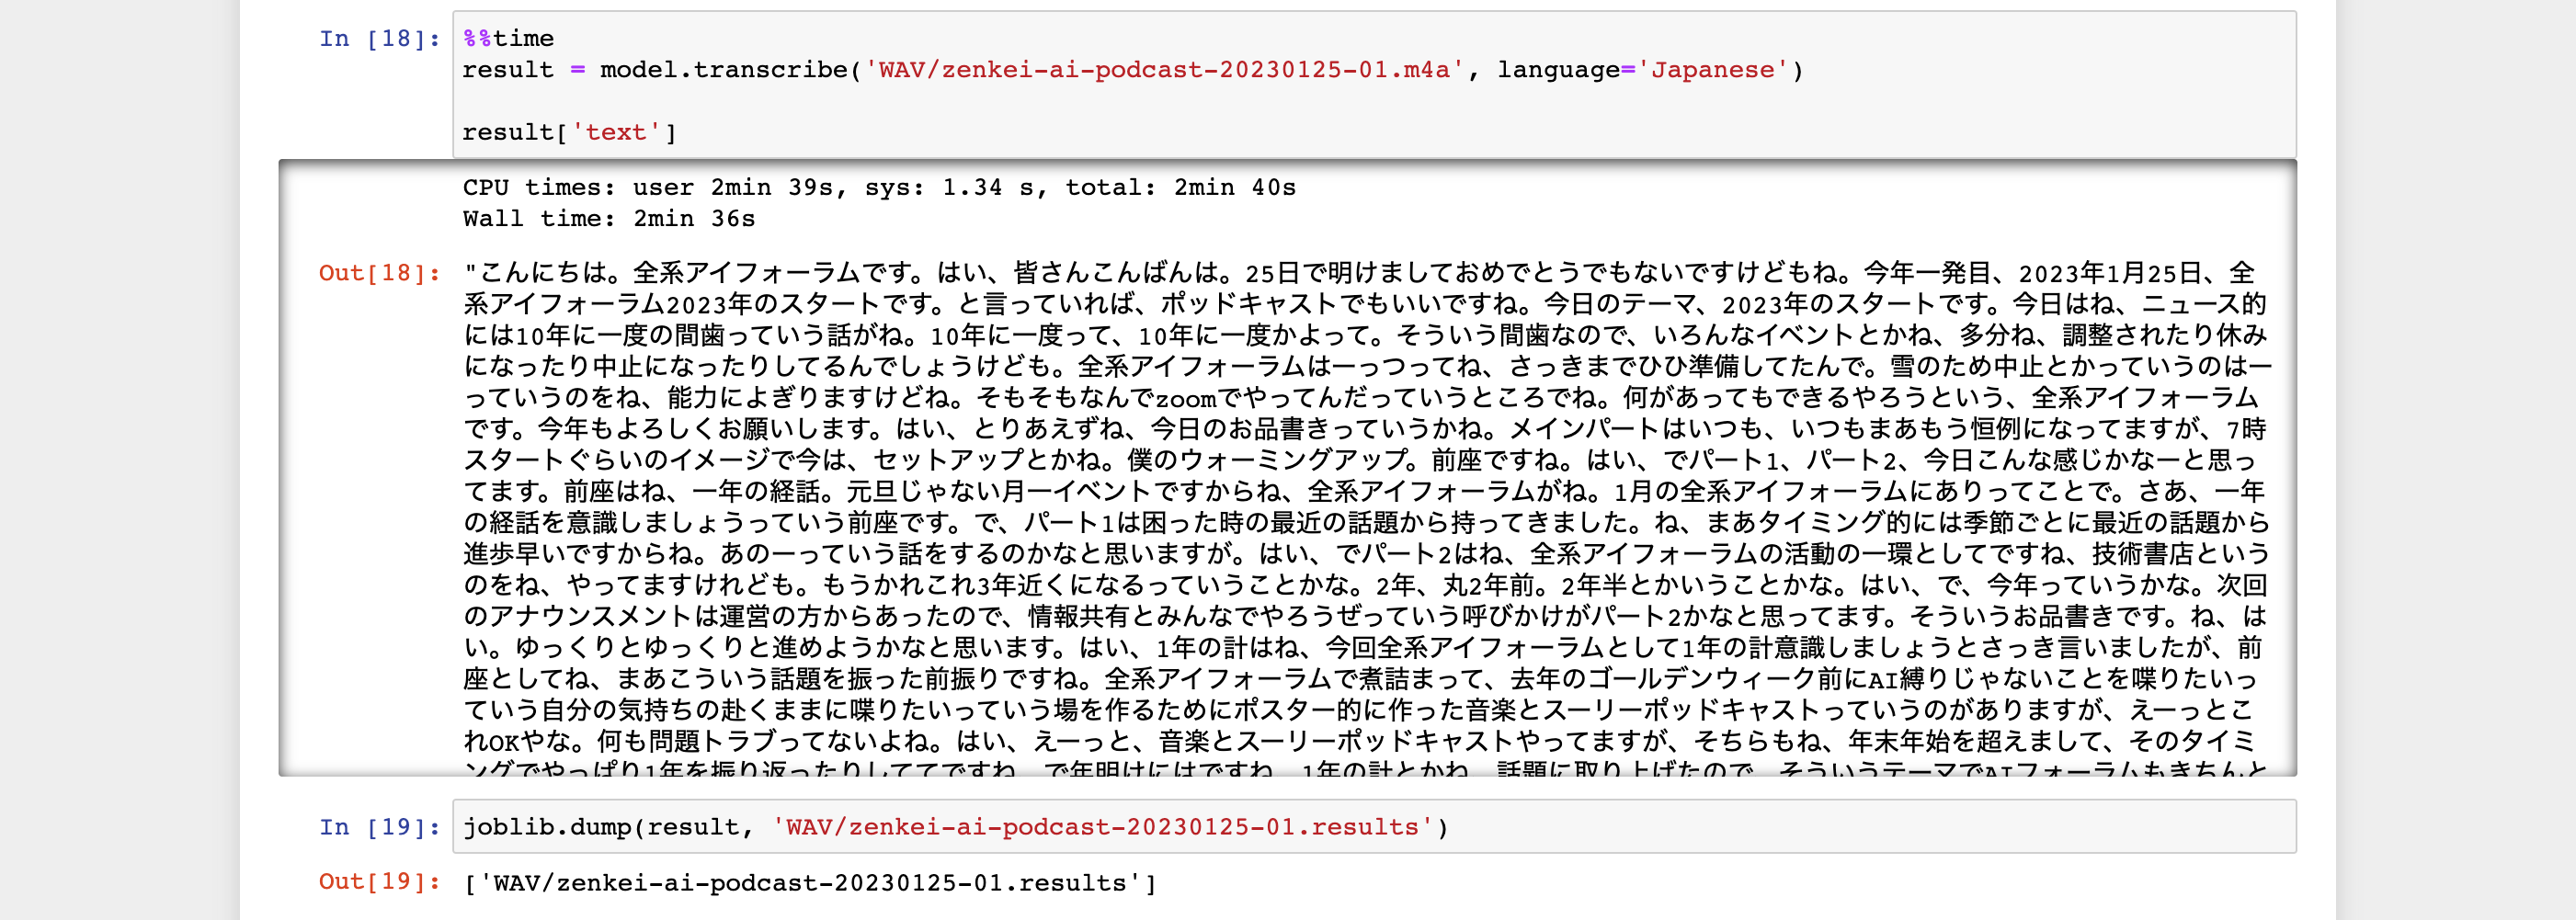2576x920 pixels.
Task: Click the .results path string in cell 19
Action: coord(1102,827)
